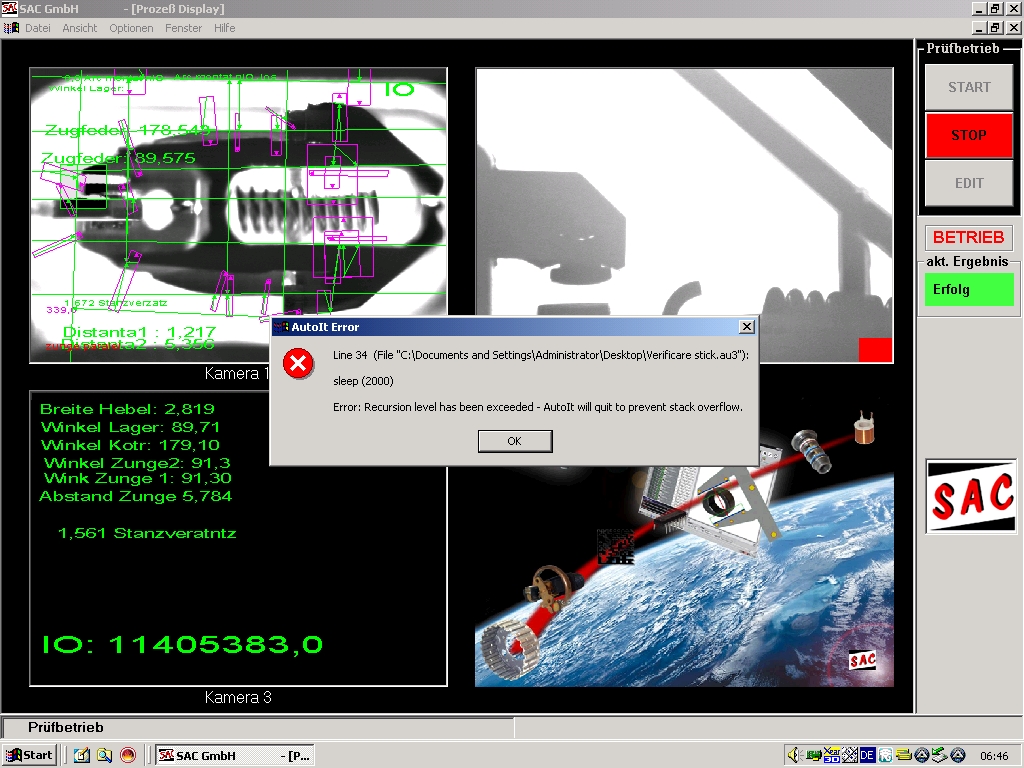The image size is (1024, 768).
Task: Click OK in the AutoIt Error dialog
Action: click(x=514, y=441)
